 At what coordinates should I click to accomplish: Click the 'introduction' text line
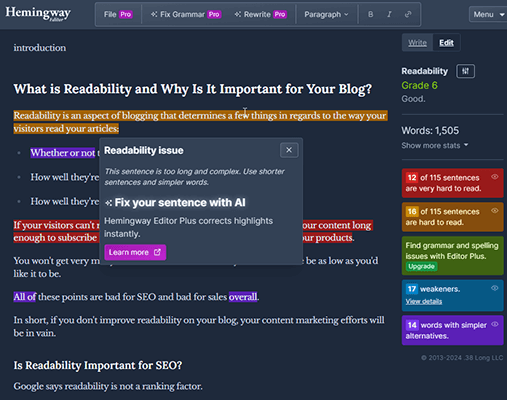[40, 48]
